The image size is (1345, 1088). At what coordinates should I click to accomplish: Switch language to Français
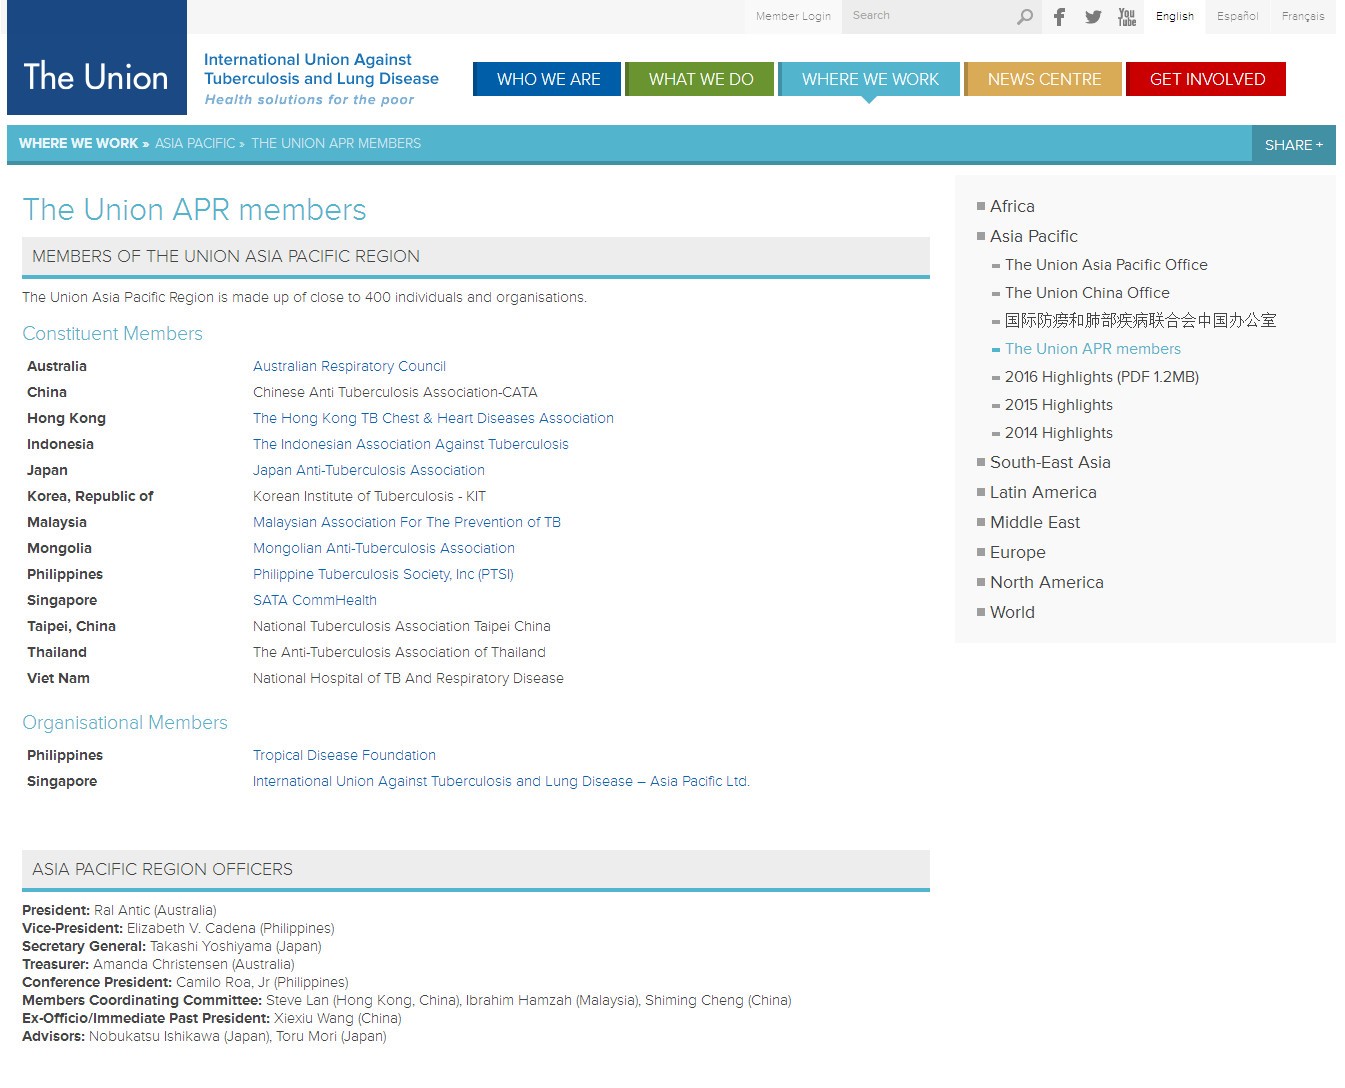[1303, 16]
